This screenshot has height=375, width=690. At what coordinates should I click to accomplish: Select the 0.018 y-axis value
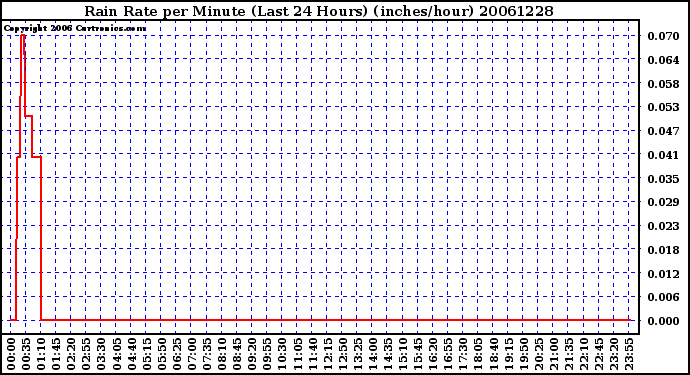point(663,250)
